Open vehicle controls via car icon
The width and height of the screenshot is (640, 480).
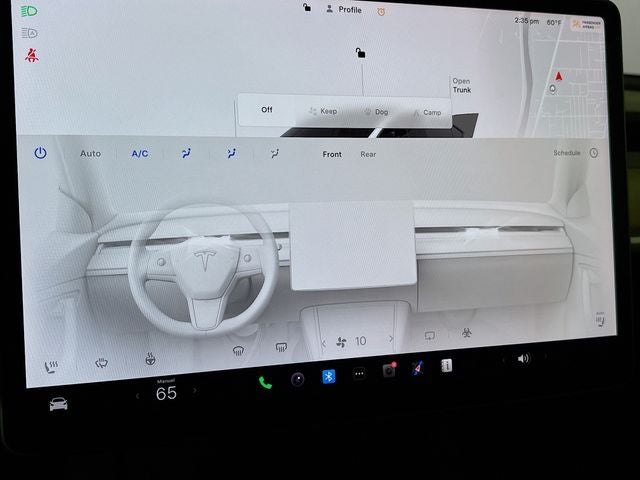click(58, 404)
